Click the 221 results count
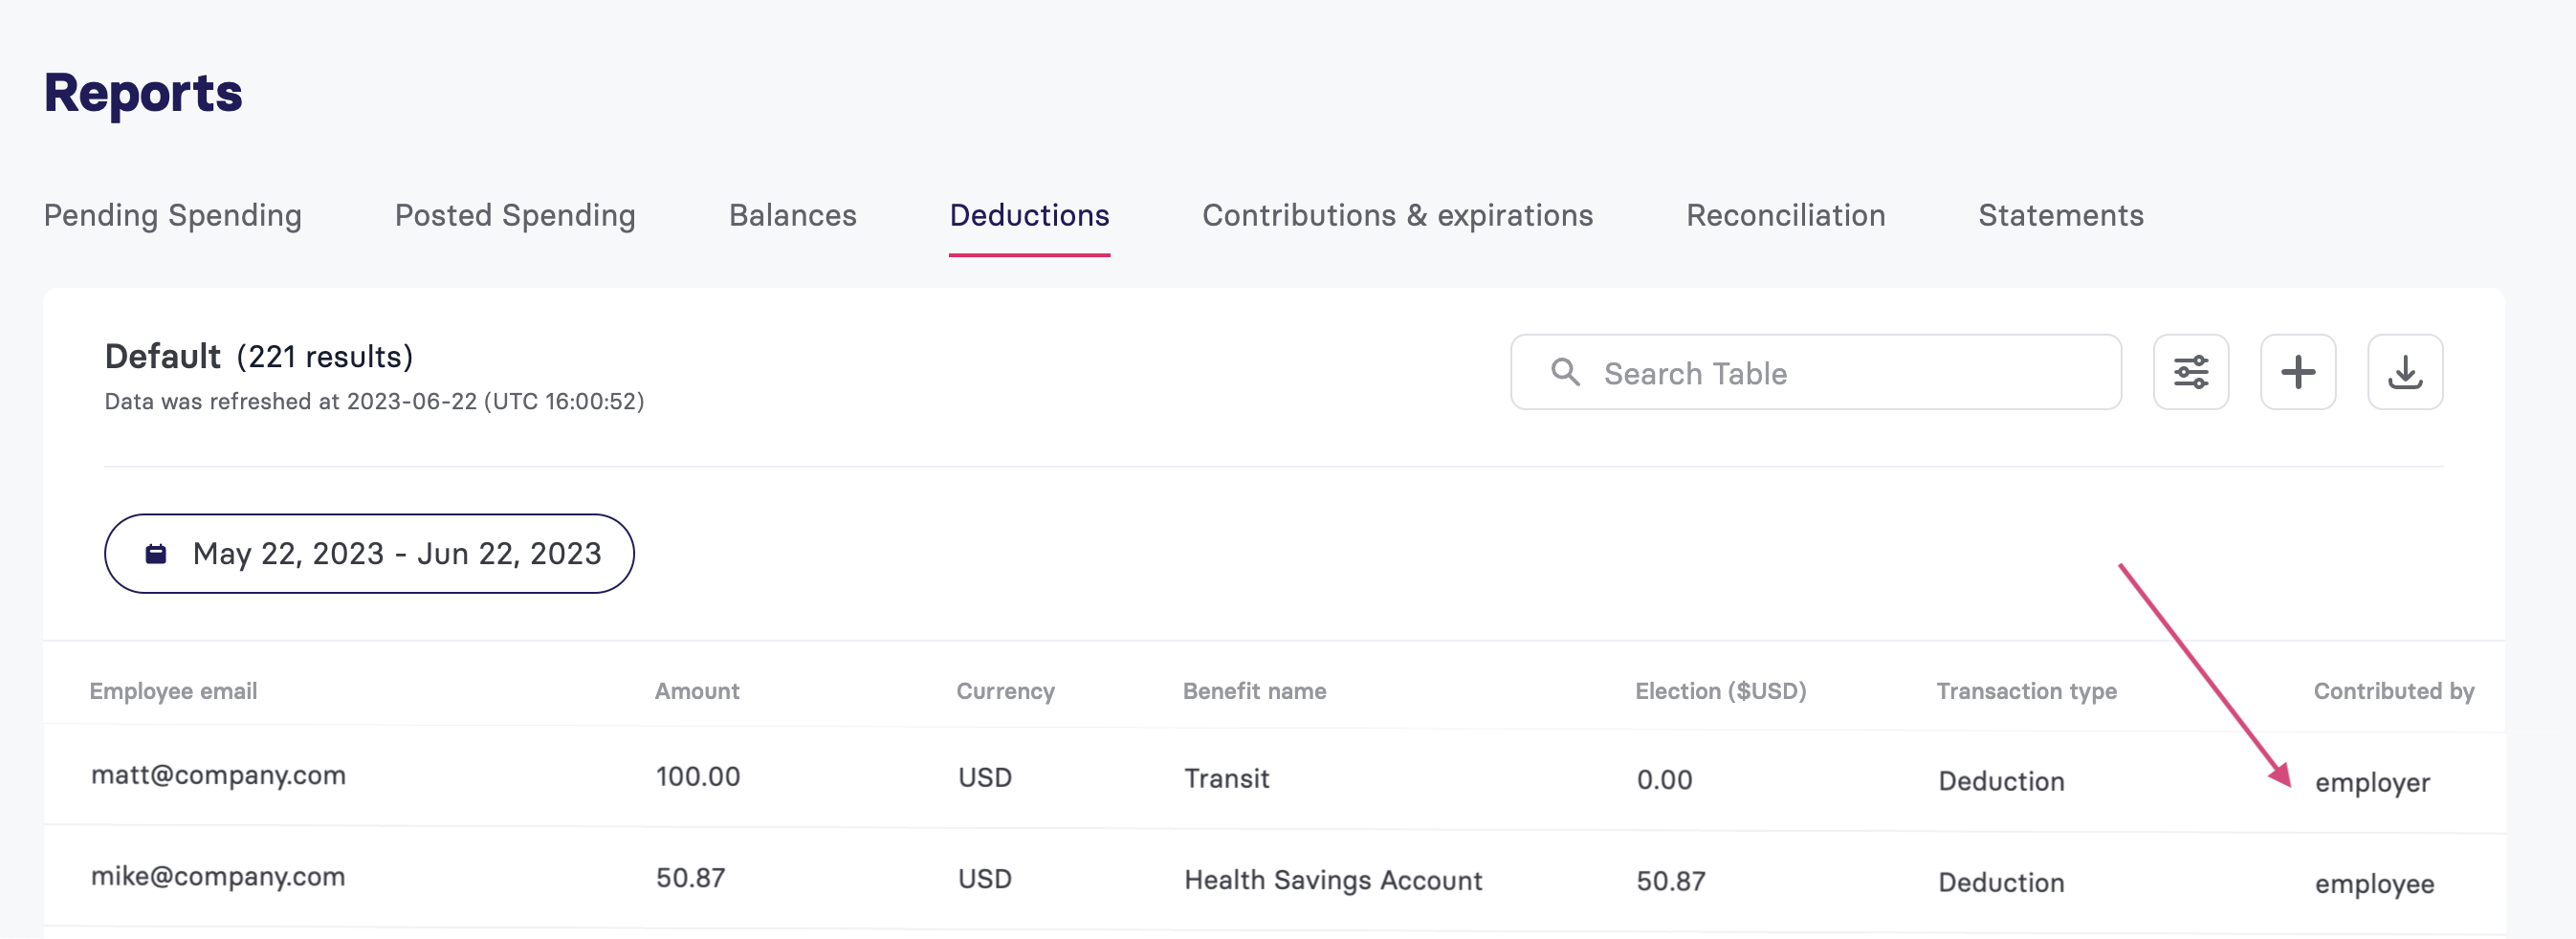2576x939 pixels. (x=325, y=356)
